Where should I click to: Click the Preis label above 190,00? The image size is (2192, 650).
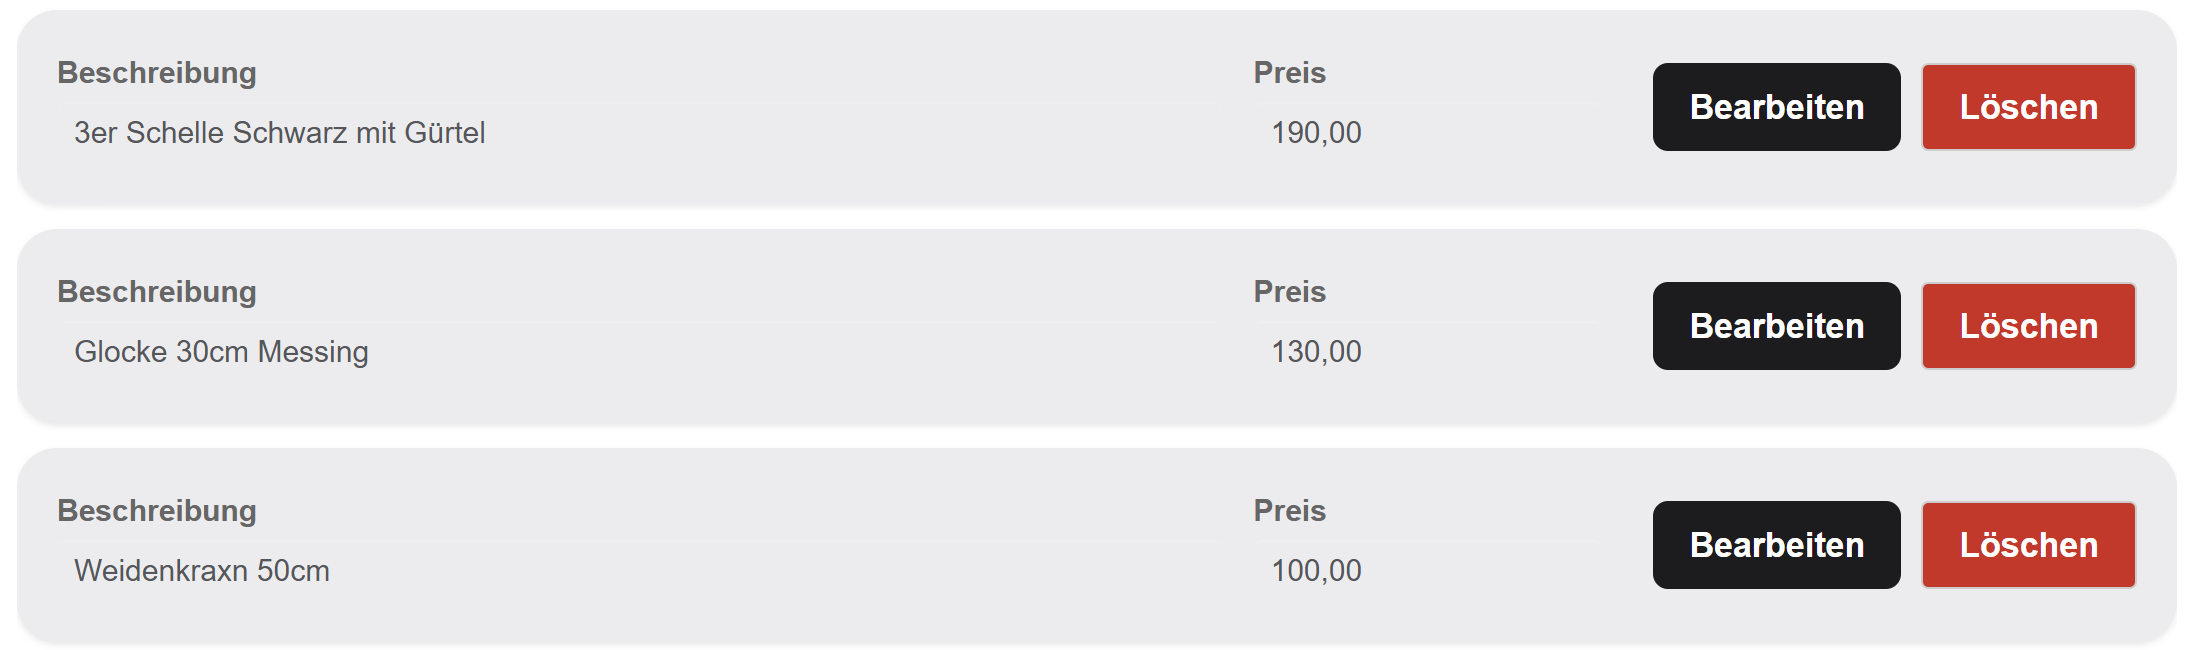(x=1289, y=73)
